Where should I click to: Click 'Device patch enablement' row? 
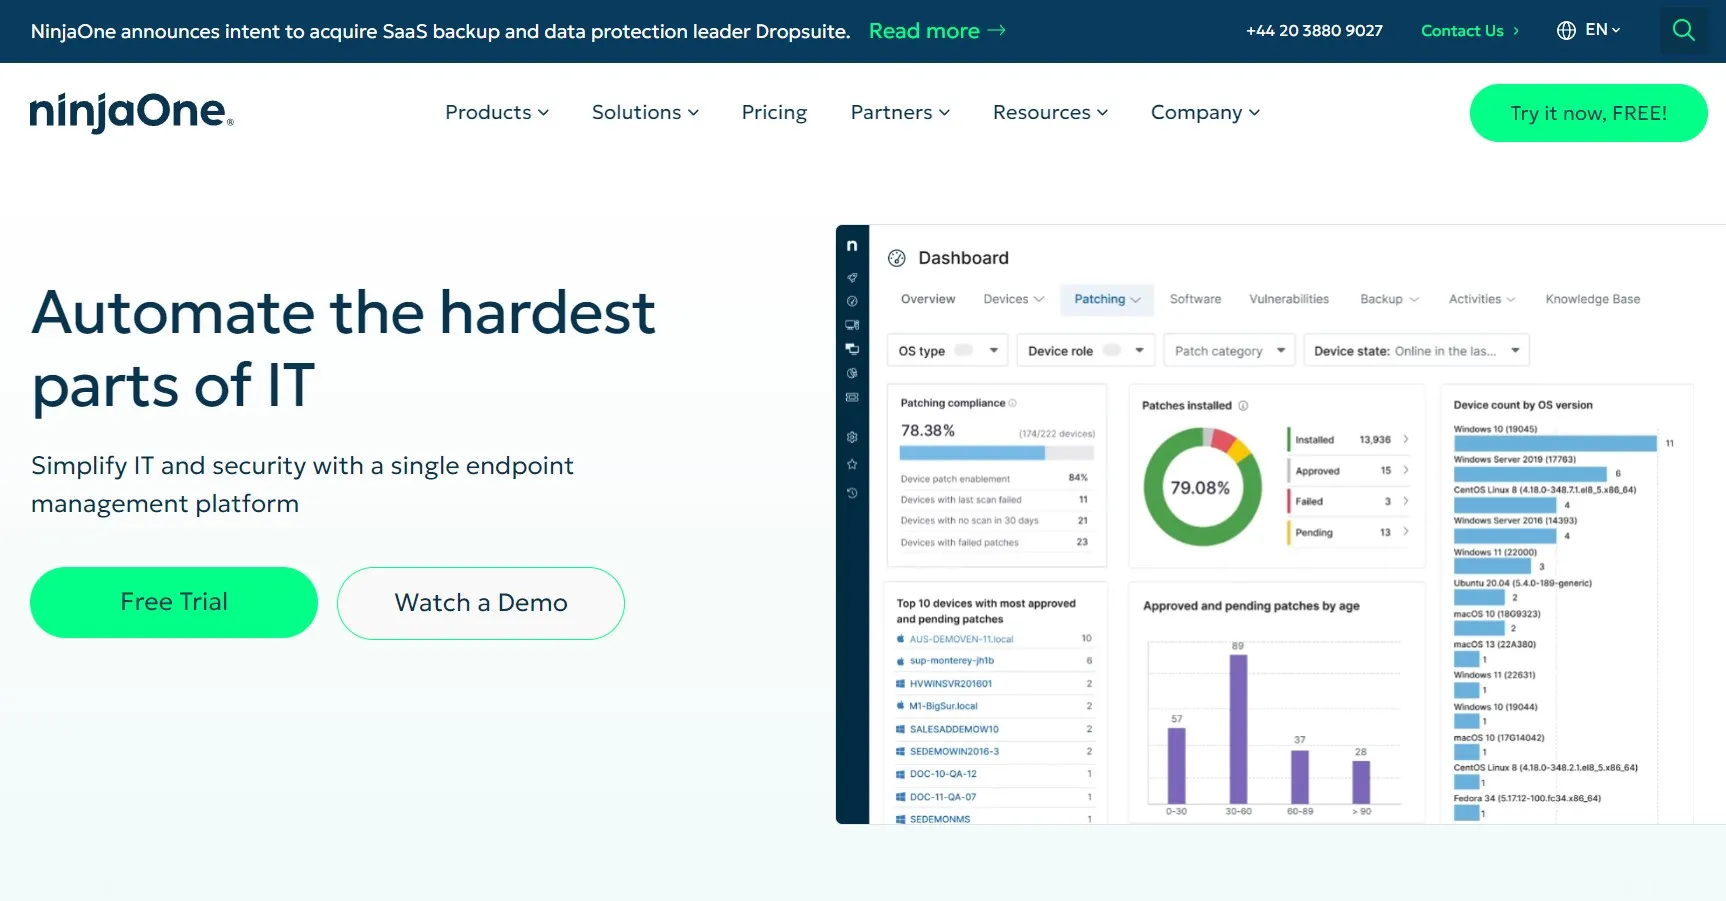click(996, 478)
